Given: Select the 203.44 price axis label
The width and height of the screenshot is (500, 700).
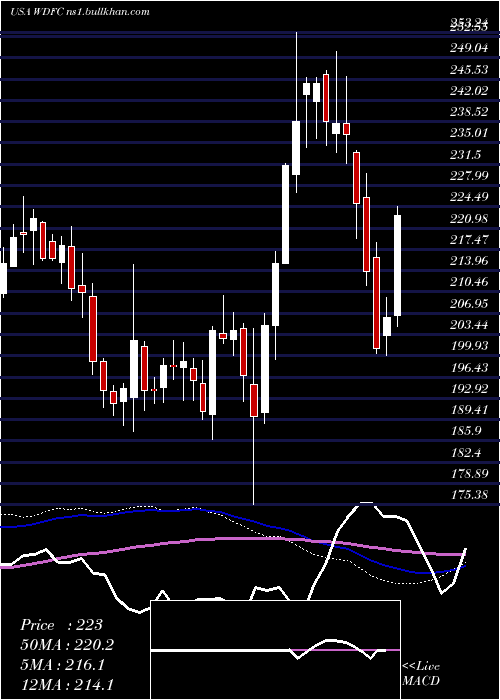Looking at the screenshot, I should point(469,325).
